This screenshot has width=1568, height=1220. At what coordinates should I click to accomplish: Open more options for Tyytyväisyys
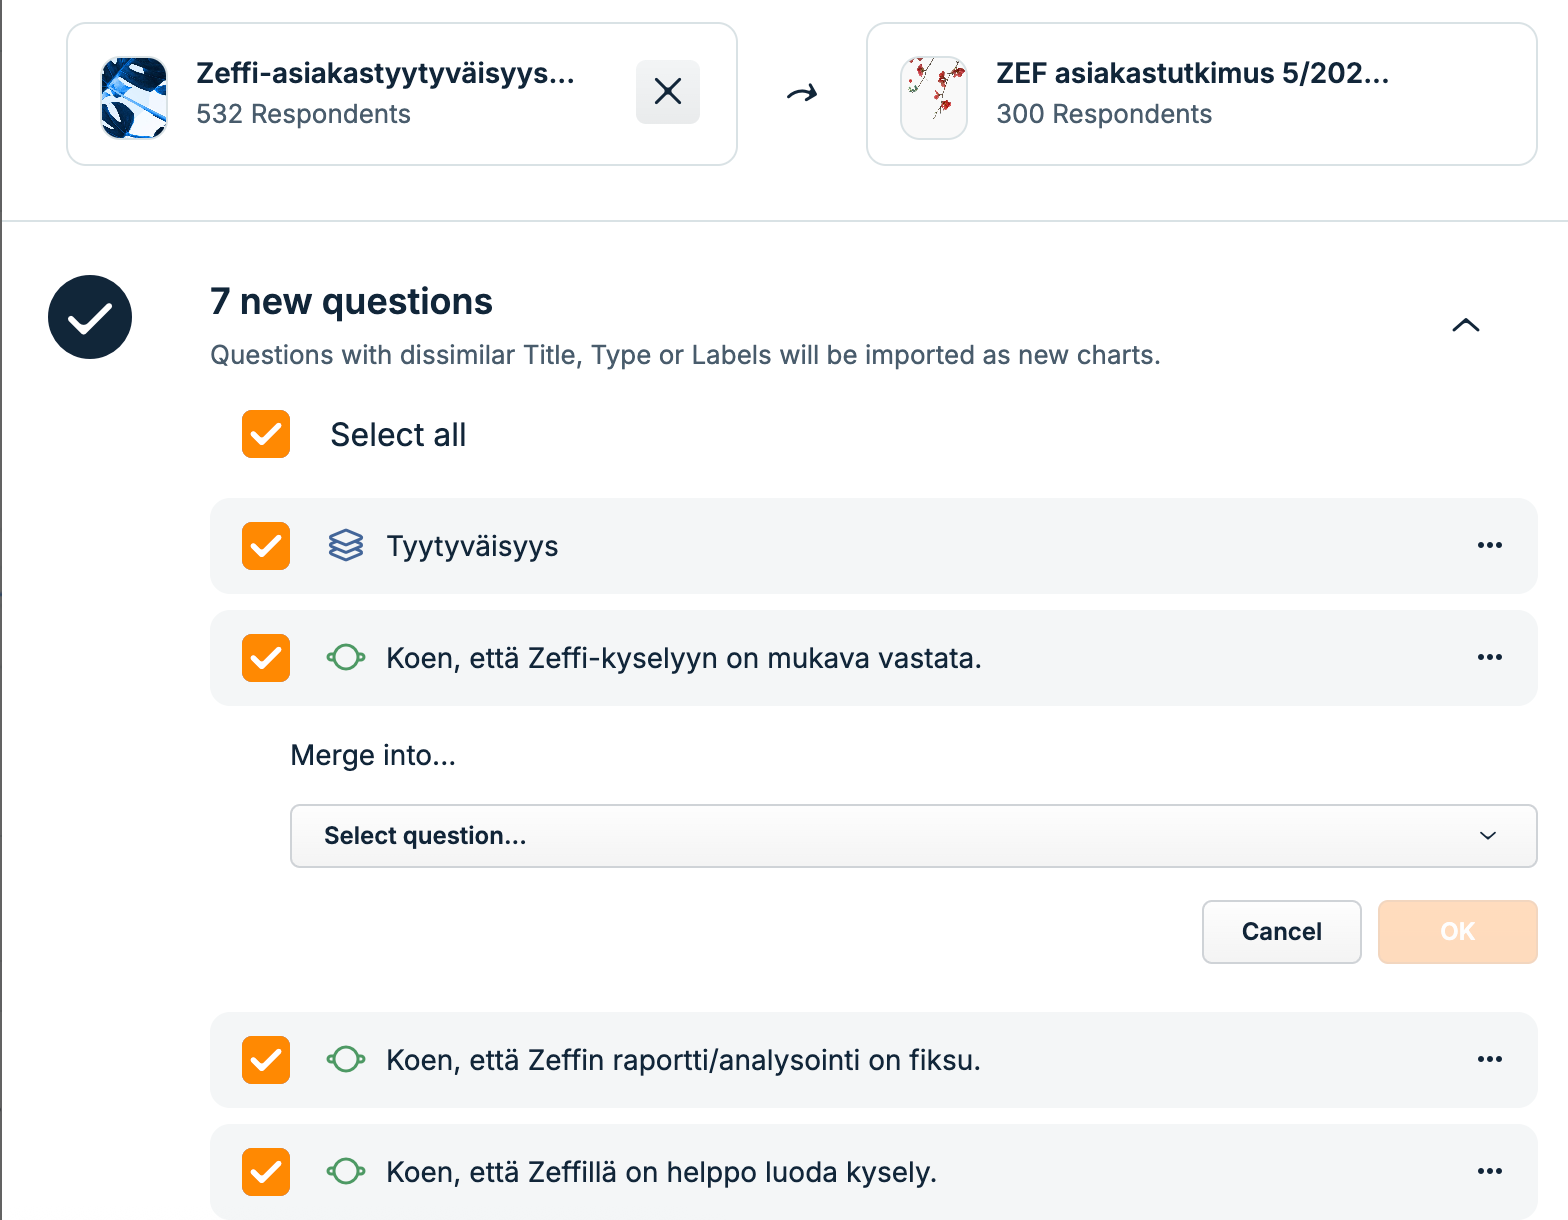click(x=1490, y=545)
